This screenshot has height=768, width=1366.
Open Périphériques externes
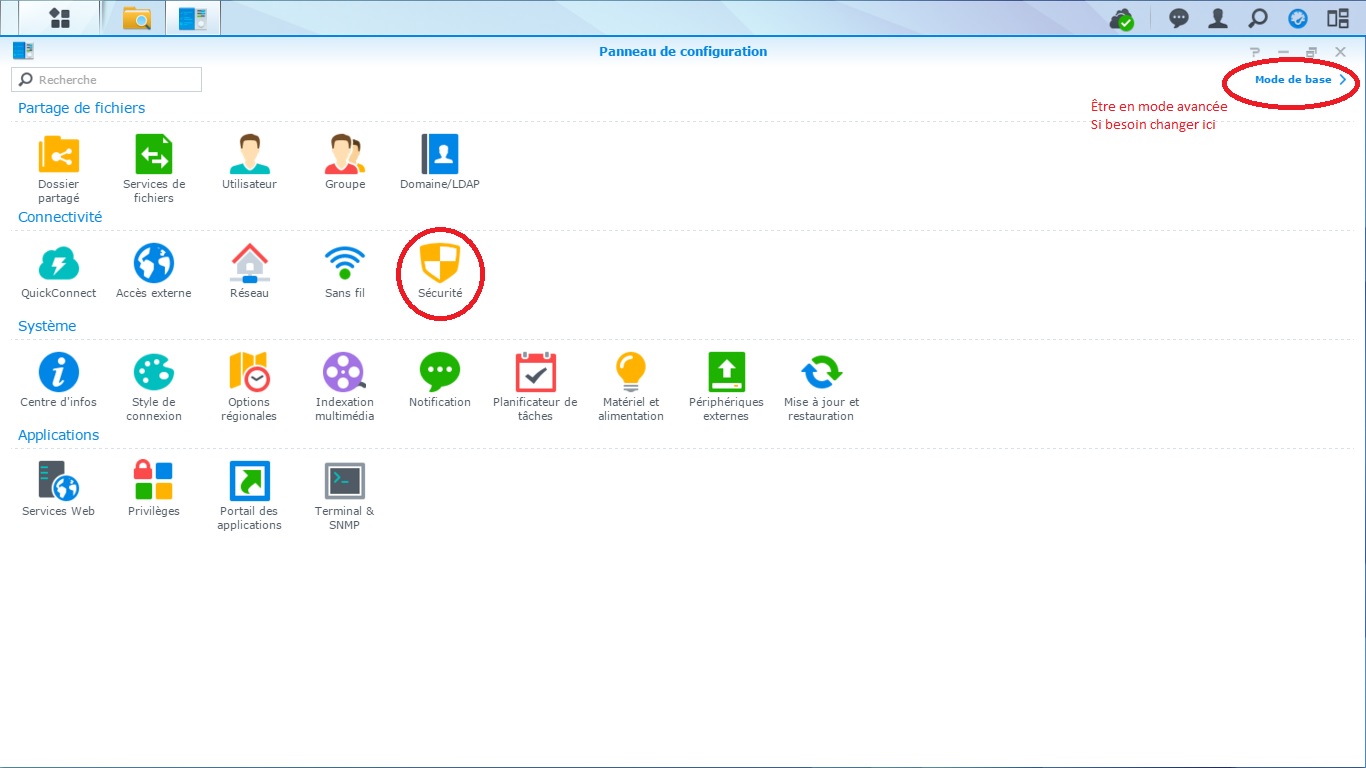(726, 387)
